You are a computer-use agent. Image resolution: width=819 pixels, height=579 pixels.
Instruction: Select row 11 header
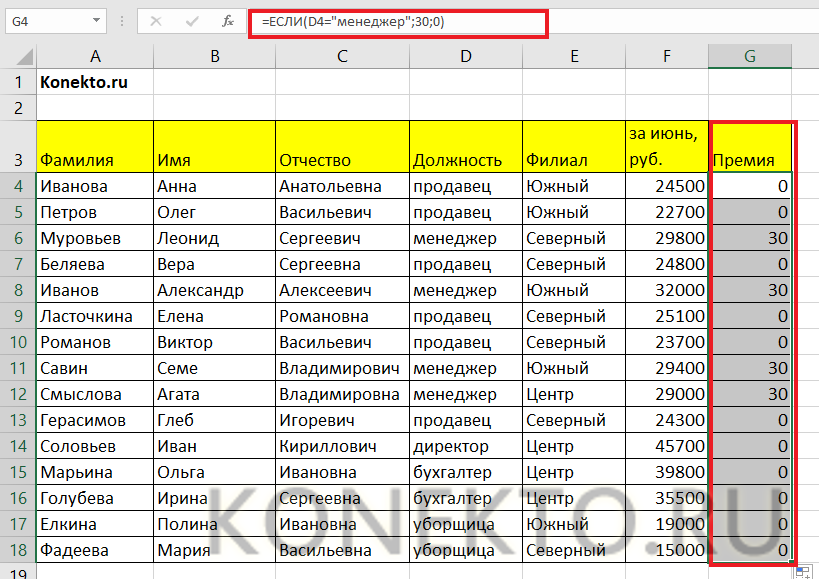[x=17, y=368]
